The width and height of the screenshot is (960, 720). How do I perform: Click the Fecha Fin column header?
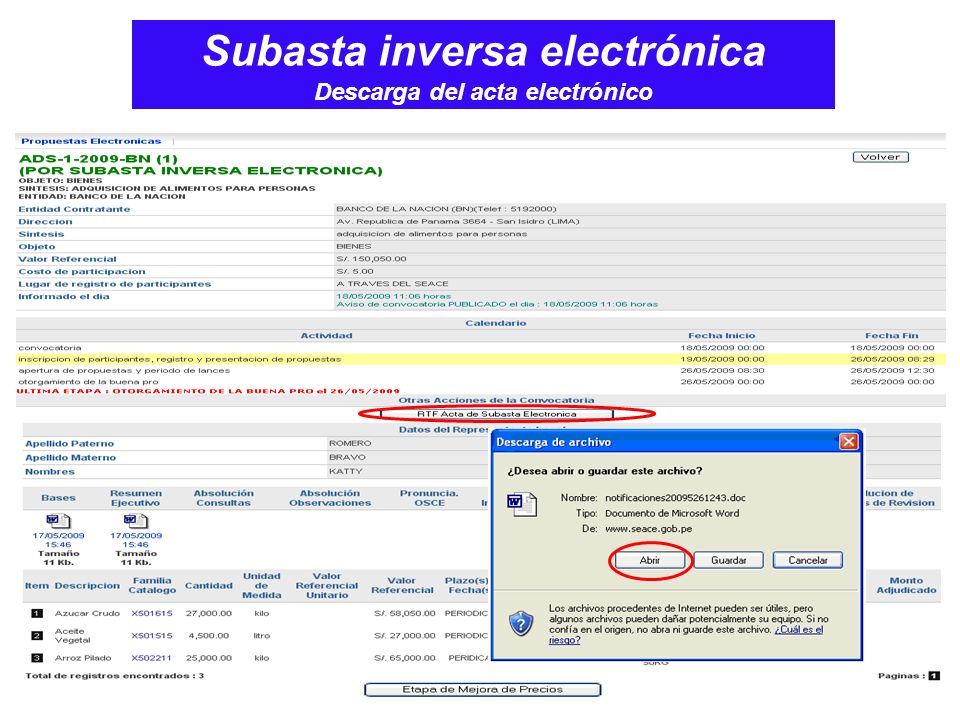(x=891, y=336)
